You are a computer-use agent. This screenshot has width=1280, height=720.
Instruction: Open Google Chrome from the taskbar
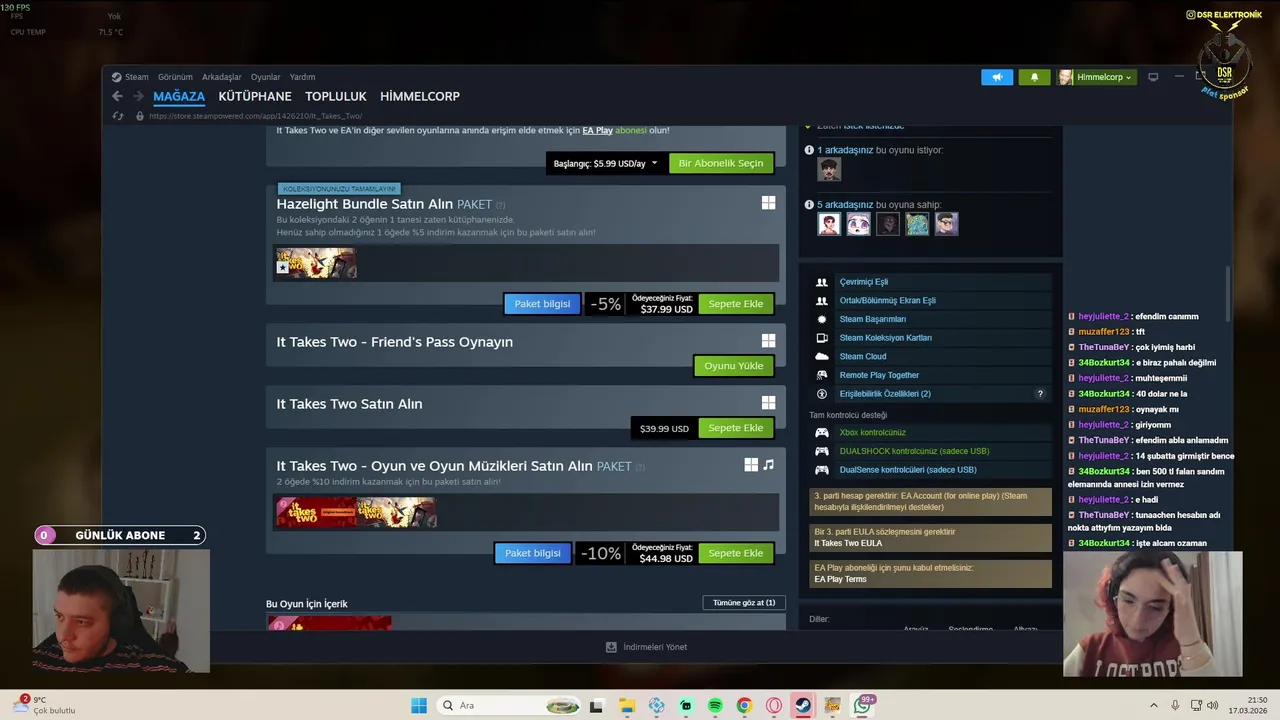[x=744, y=705]
